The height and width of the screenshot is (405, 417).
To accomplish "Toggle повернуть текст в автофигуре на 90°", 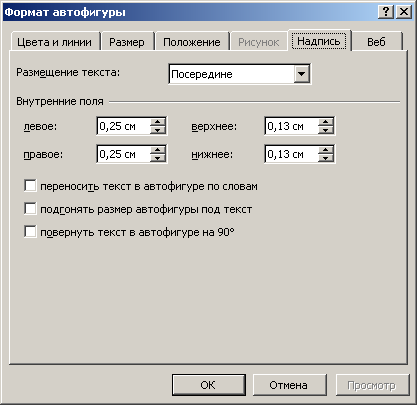I will coord(30,231).
